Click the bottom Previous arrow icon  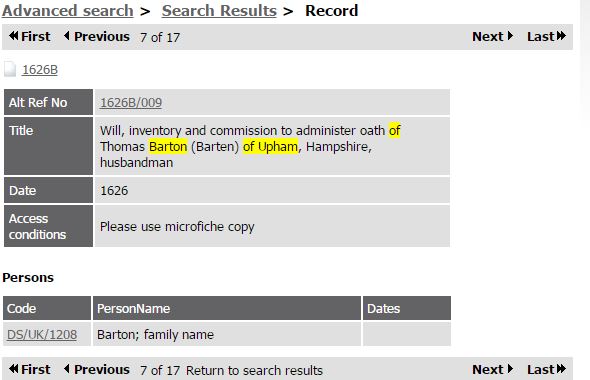click(x=67, y=369)
